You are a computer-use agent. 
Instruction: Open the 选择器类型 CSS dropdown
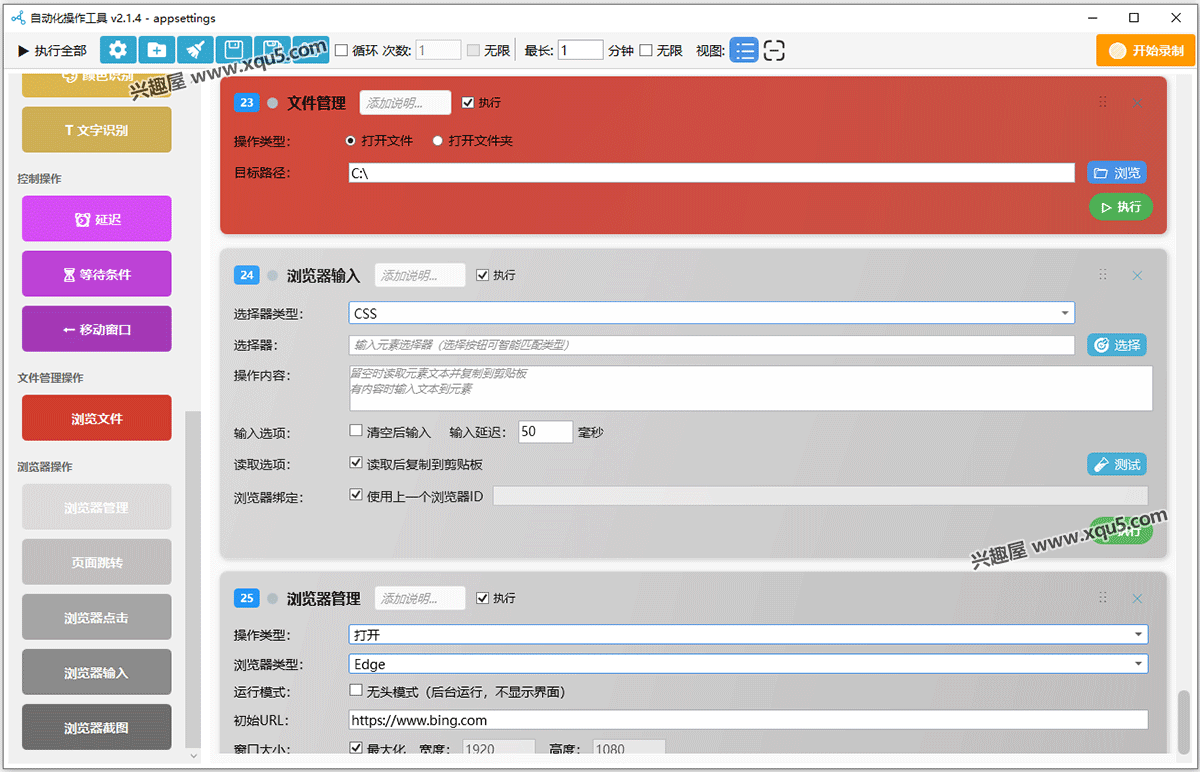[x=711, y=313]
